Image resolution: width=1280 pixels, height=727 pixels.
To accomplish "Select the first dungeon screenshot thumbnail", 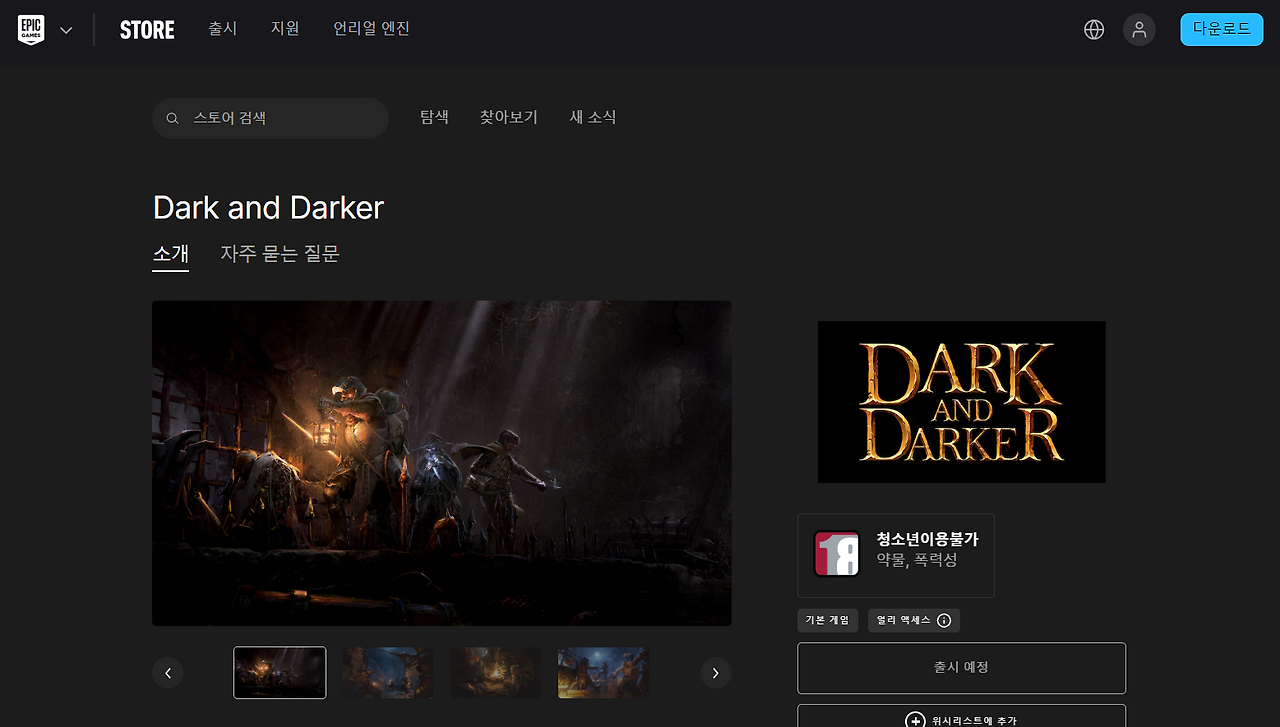I will click(x=280, y=672).
